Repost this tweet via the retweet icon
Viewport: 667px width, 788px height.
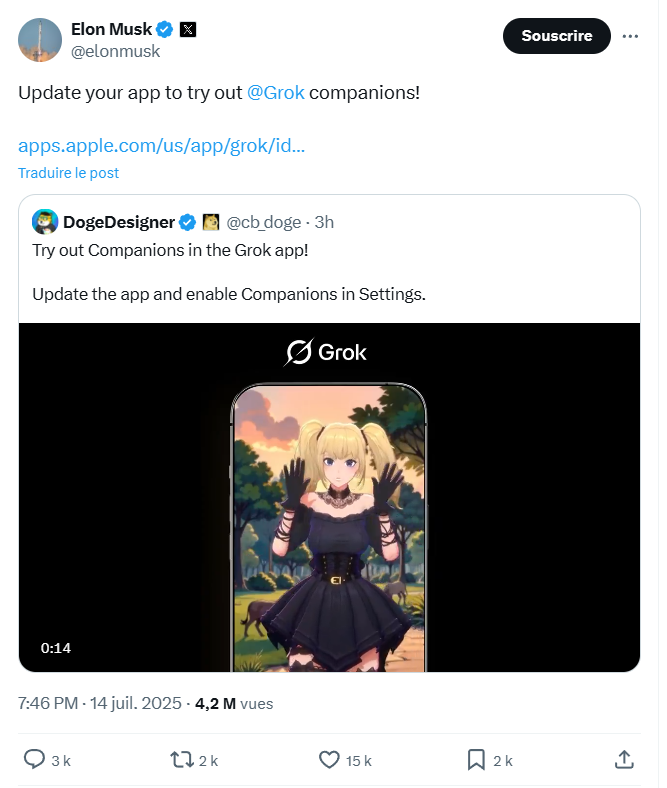point(181,759)
